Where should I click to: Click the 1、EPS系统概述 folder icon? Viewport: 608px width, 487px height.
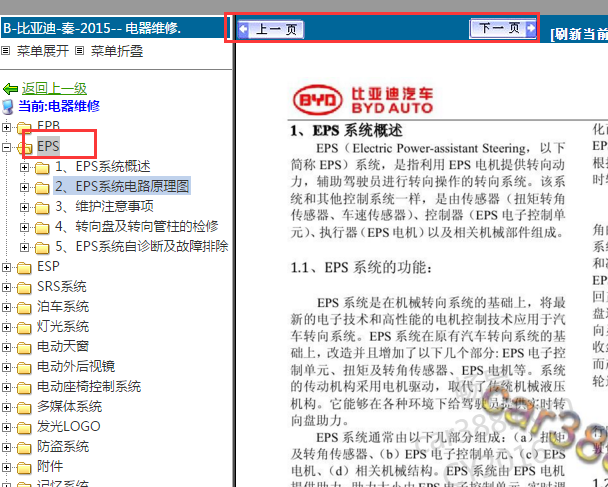(42, 168)
